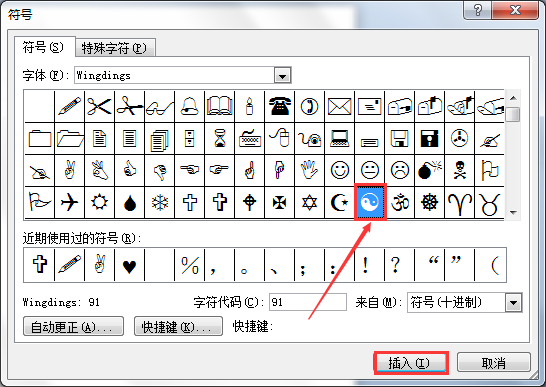Select the Aries zodiac symbol
The height and width of the screenshot is (387, 546).
(x=459, y=202)
